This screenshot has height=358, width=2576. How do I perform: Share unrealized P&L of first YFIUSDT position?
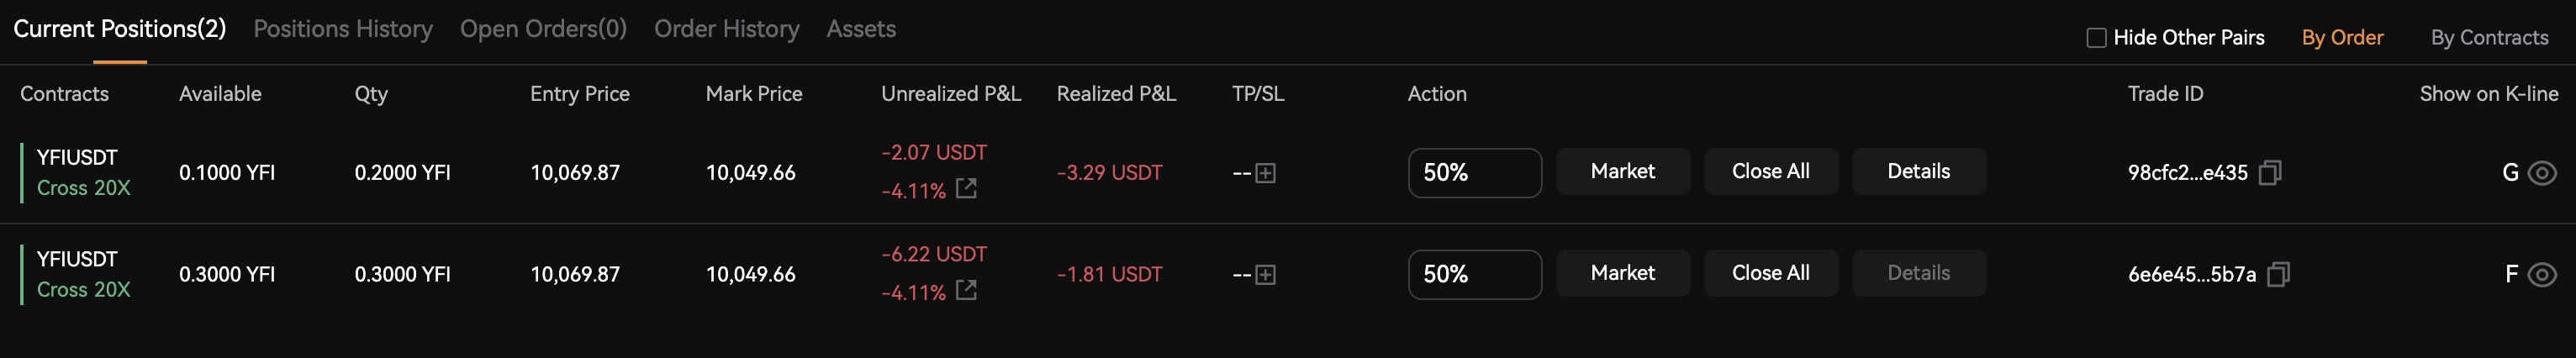[966, 188]
